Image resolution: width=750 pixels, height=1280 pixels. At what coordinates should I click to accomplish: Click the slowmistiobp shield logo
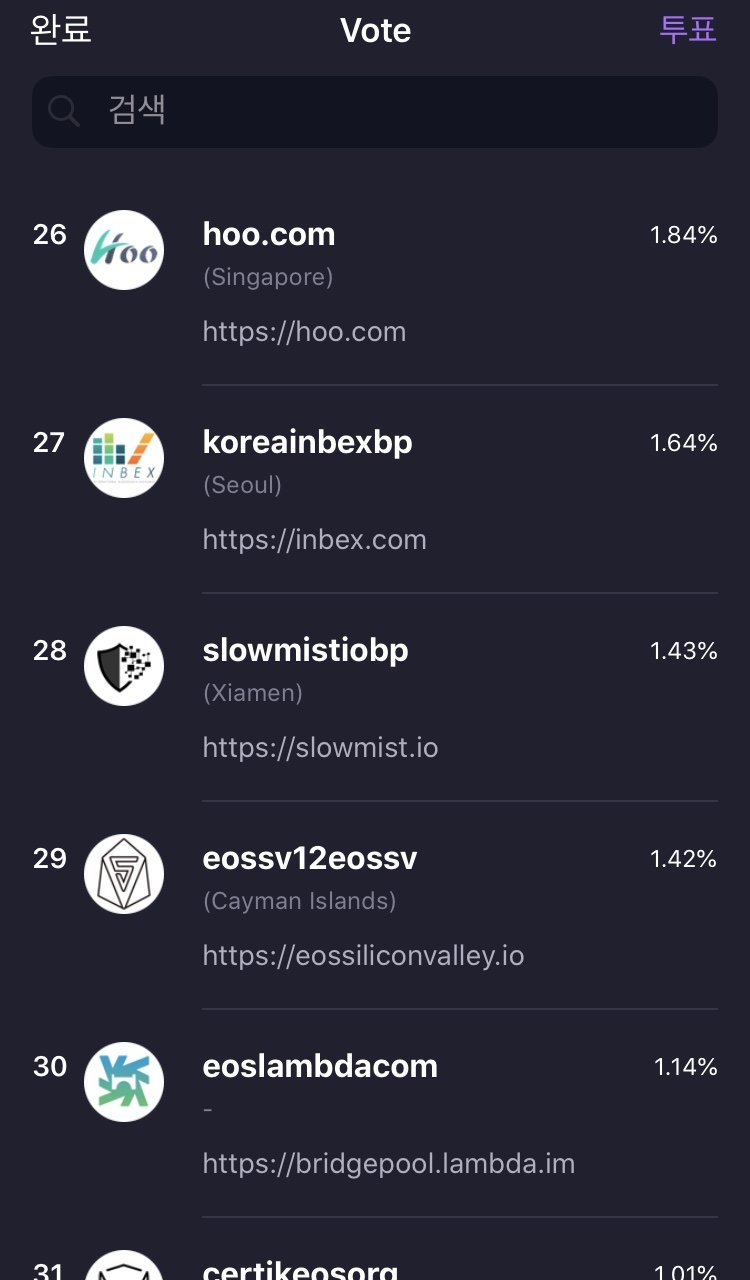click(x=124, y=666)
